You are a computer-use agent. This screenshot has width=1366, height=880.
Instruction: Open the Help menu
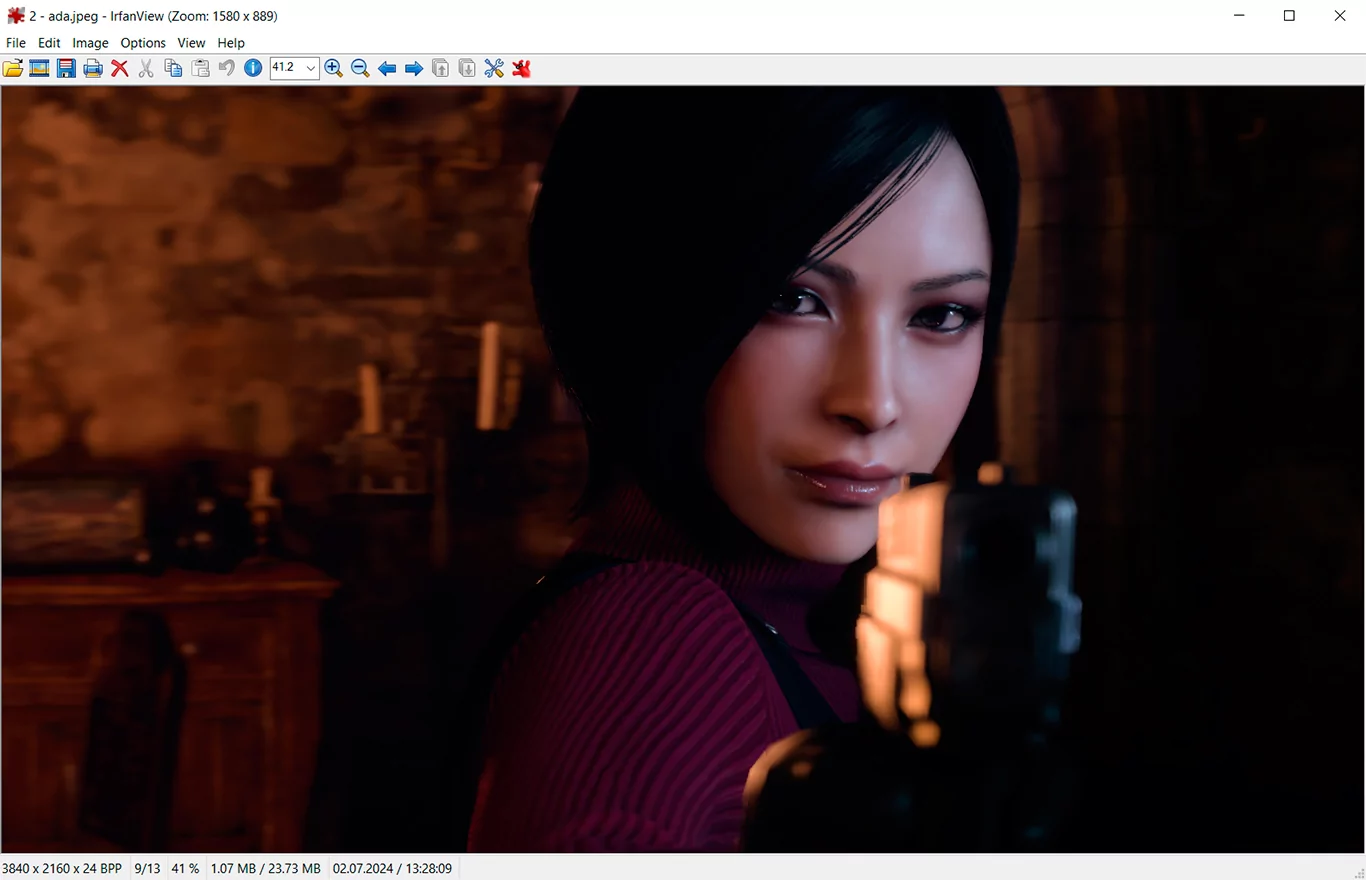click(x=231, y=43)
